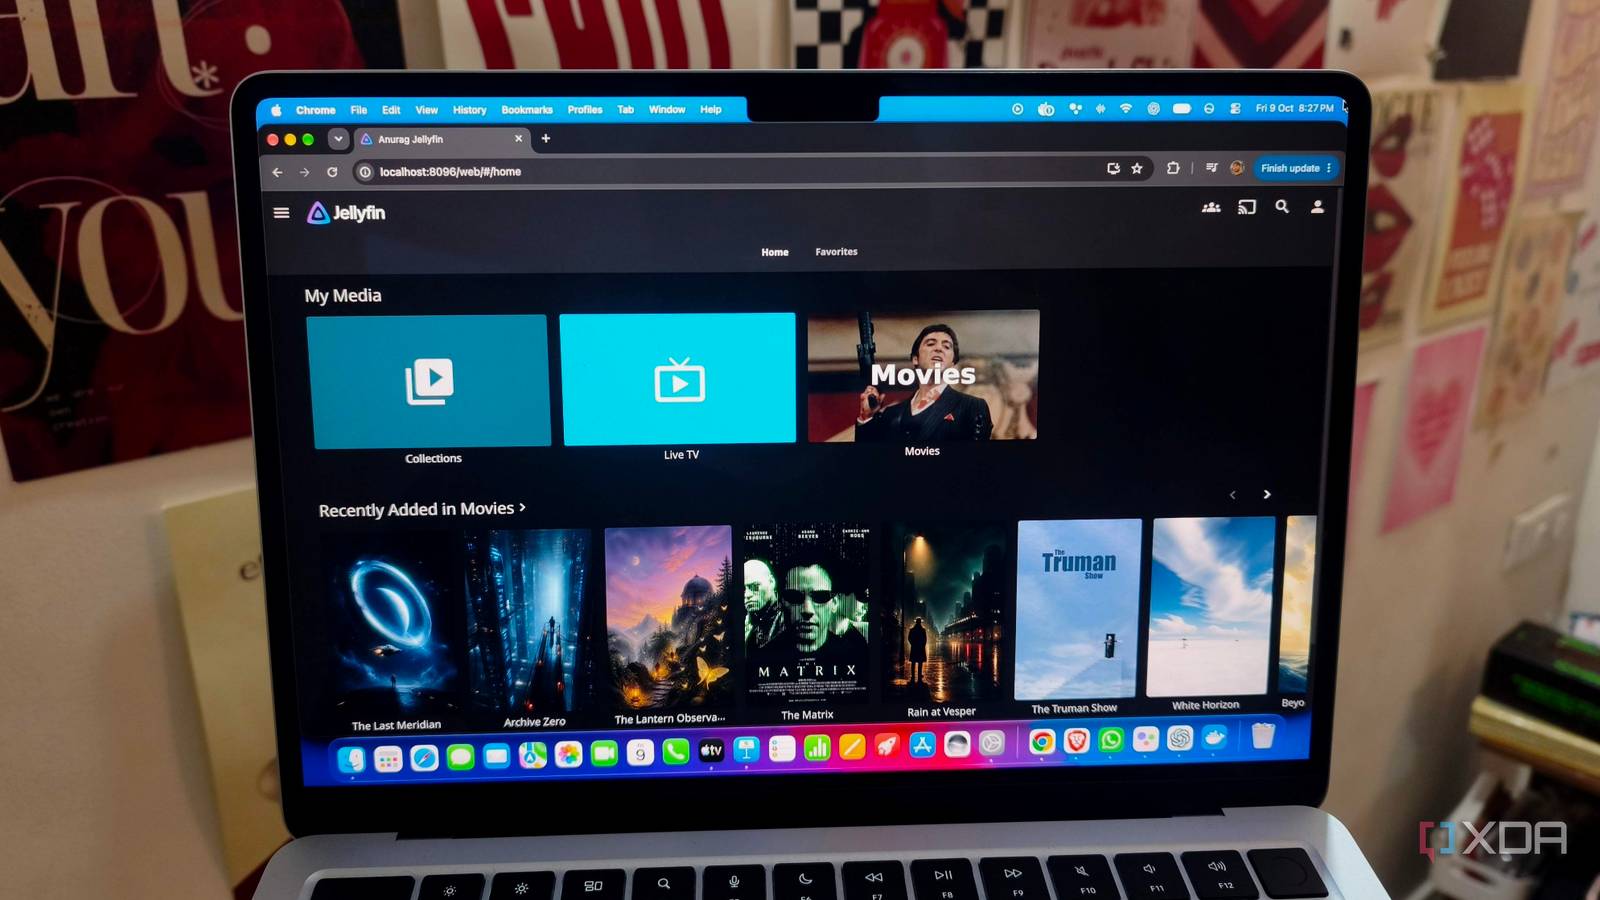Open Brave browser from the Dock

[x=1076, y=741]
